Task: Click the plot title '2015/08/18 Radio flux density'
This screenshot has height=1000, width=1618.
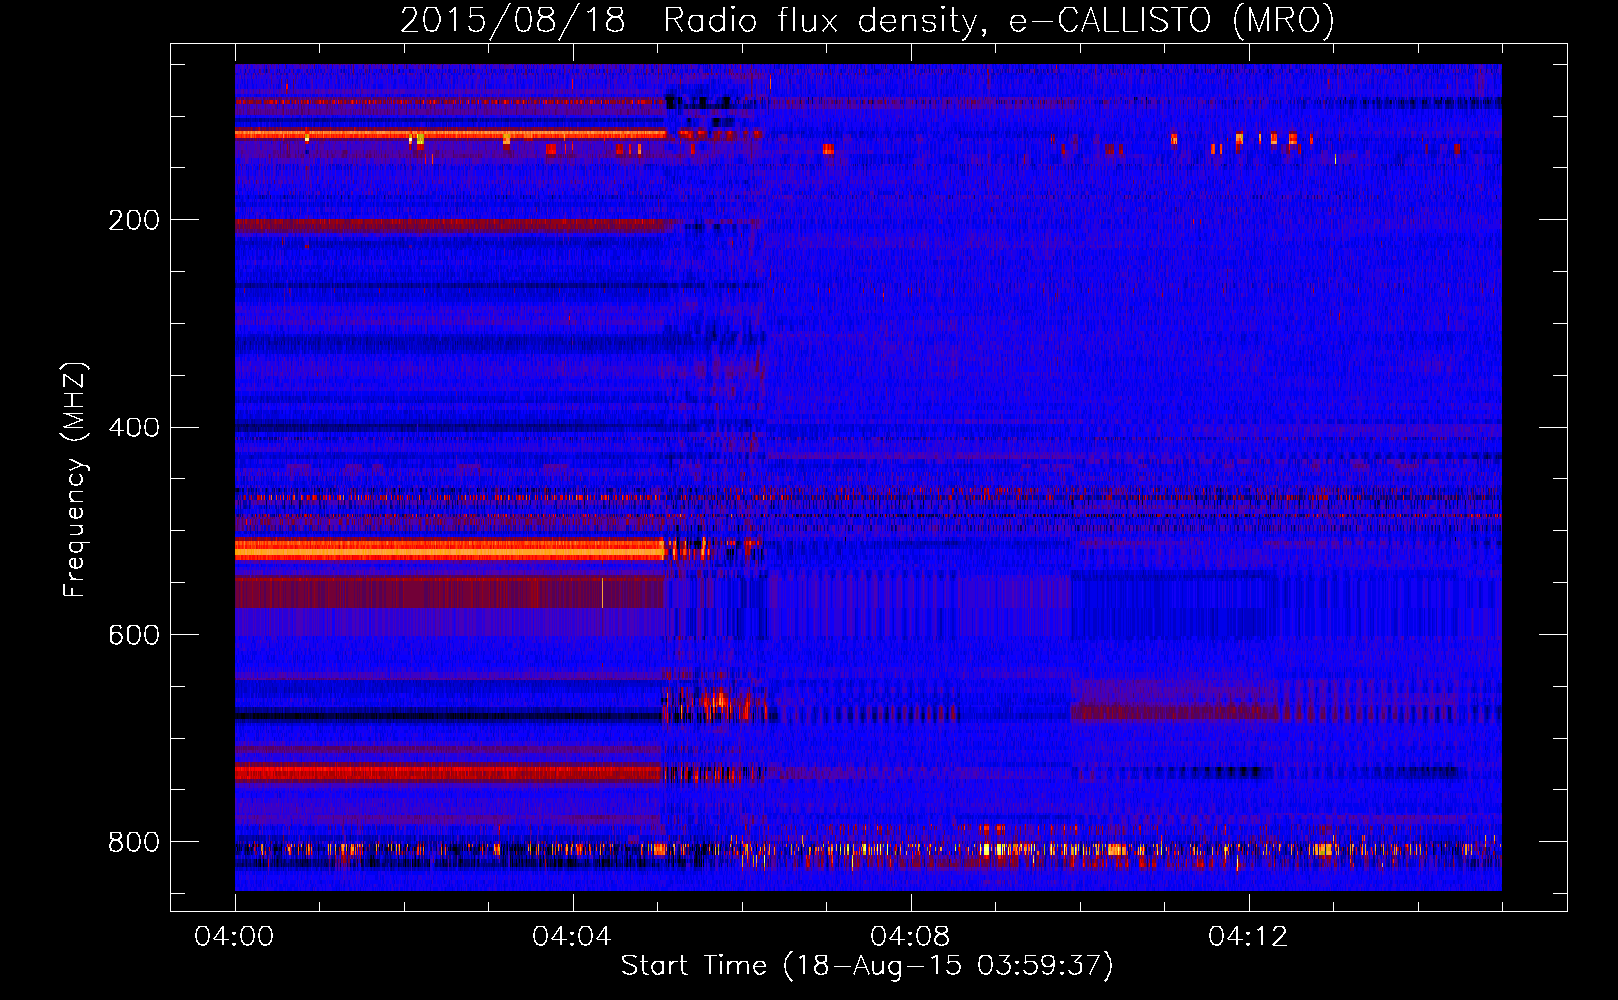Action: 867,20
